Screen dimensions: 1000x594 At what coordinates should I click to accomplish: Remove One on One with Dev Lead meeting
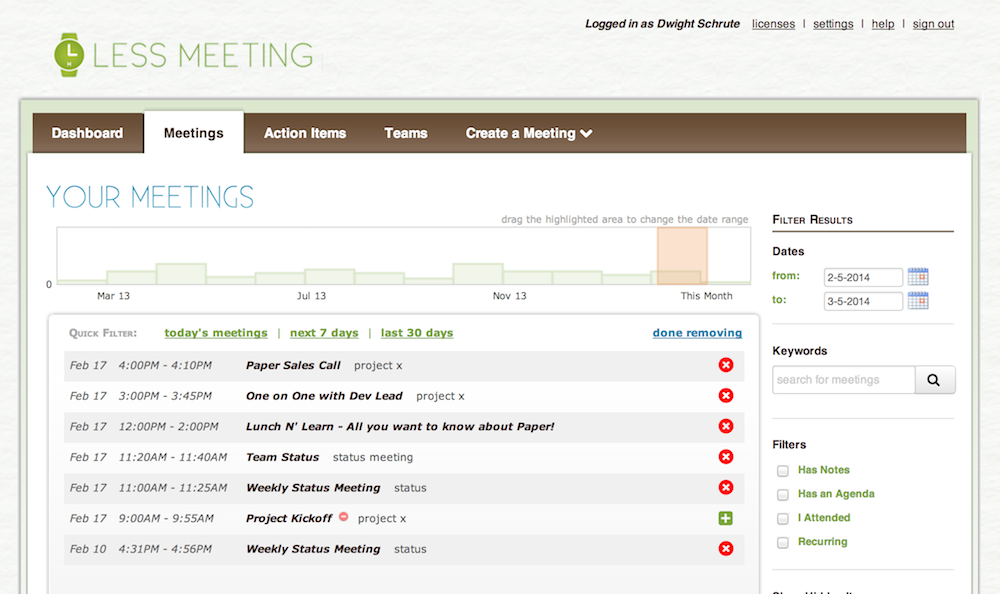coord(726,396)
